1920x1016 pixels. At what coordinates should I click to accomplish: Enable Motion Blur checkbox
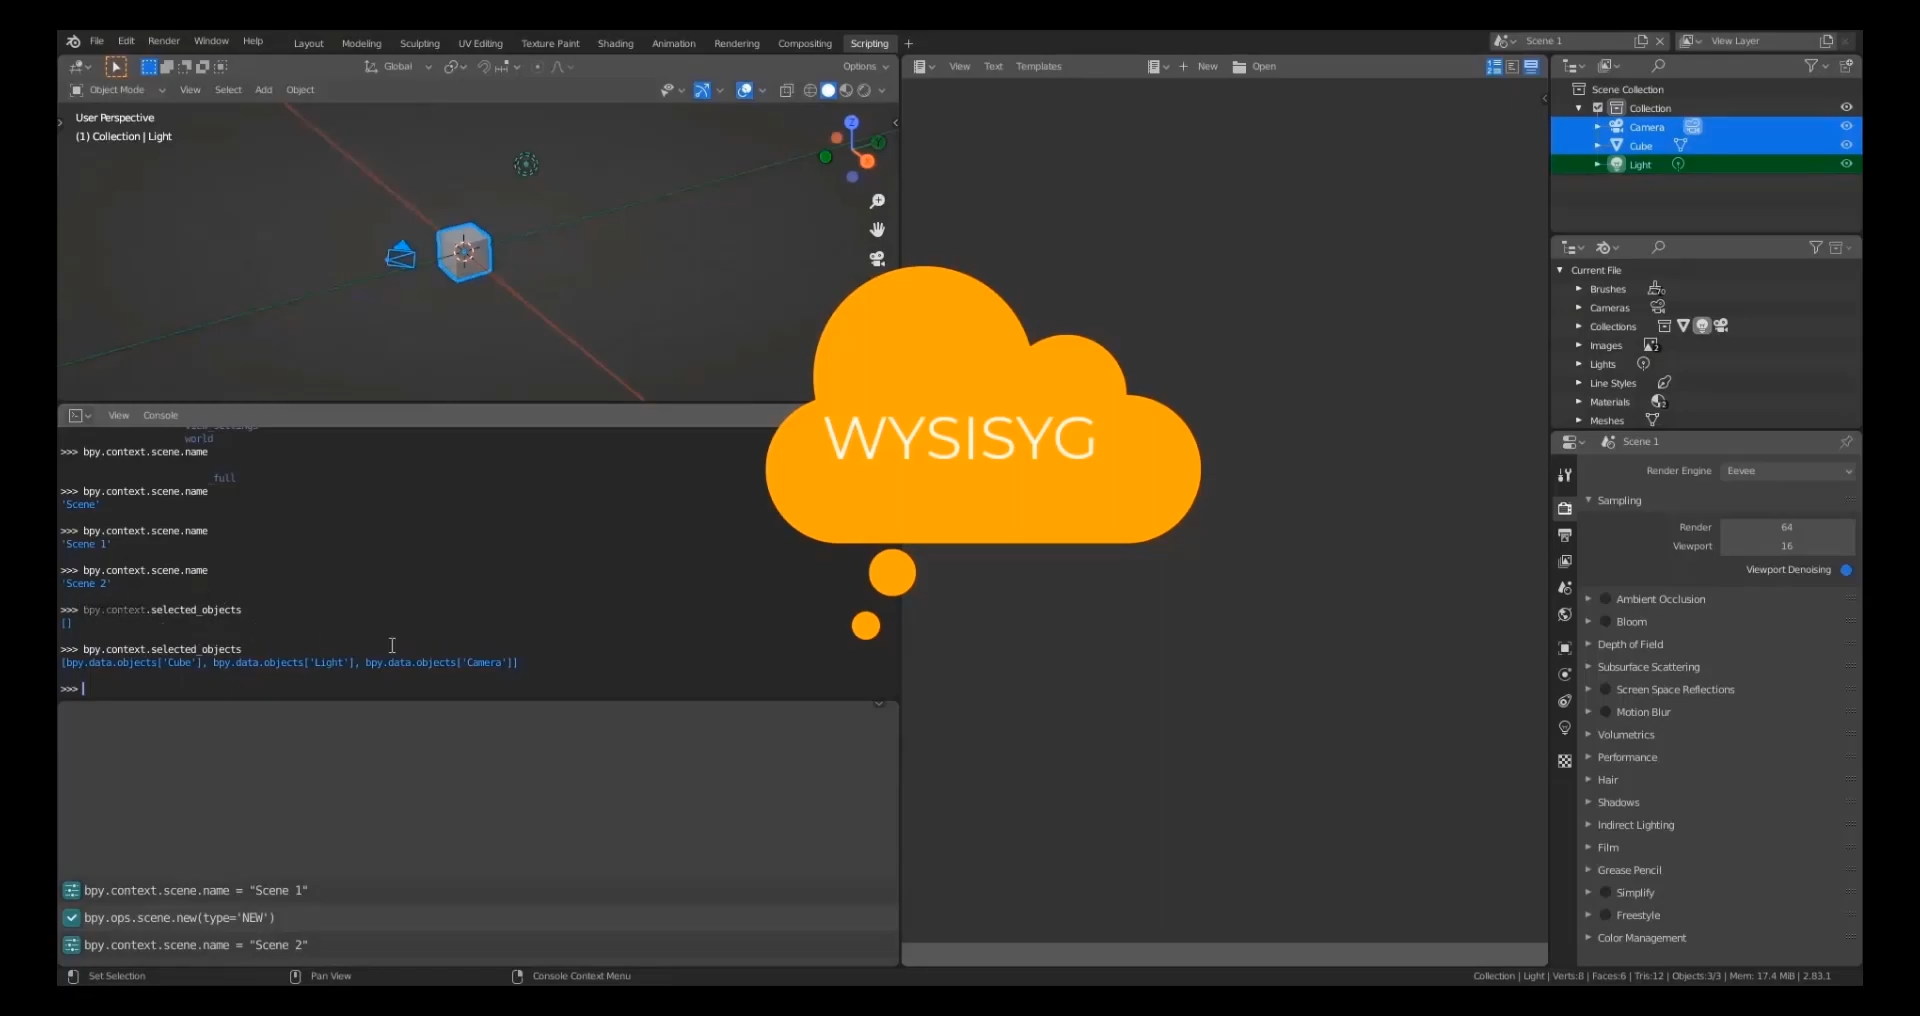click(x=1605, y=712)
